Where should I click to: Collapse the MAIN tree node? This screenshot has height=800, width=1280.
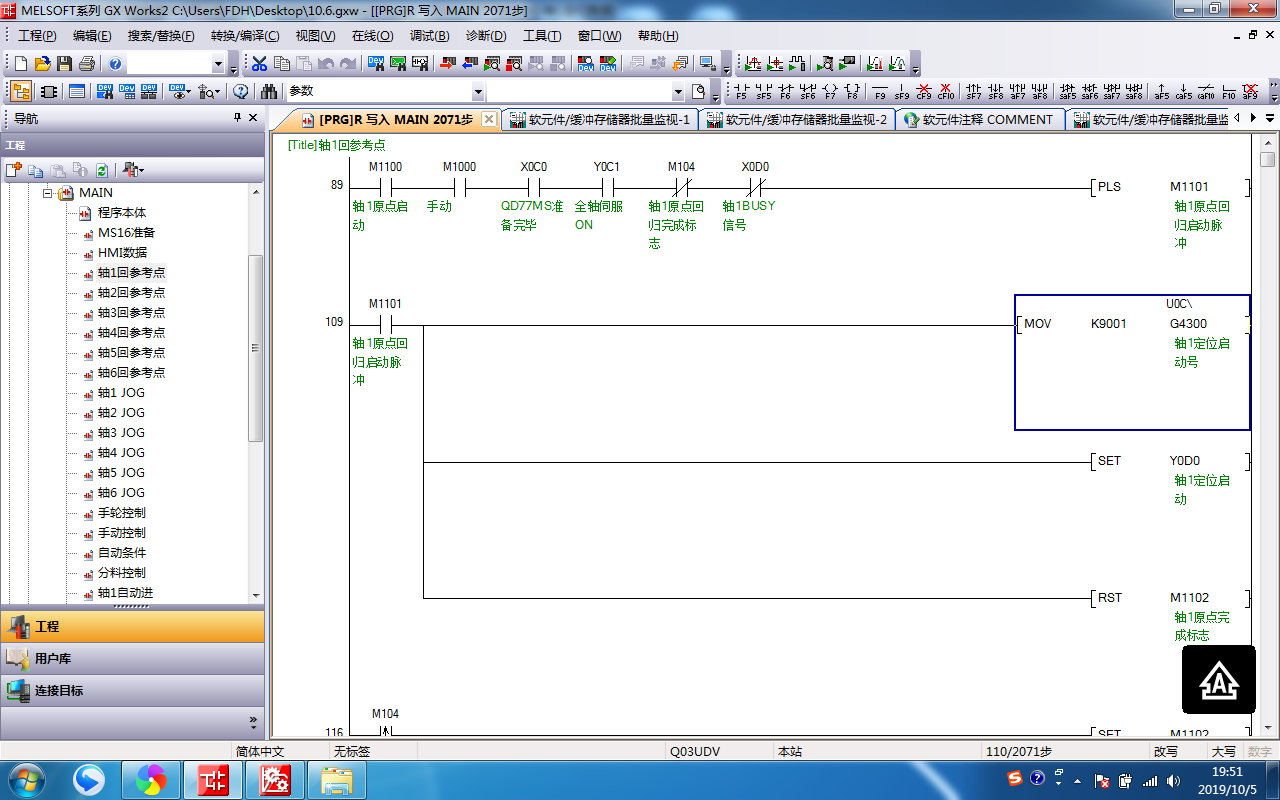(x=47, y=192)
